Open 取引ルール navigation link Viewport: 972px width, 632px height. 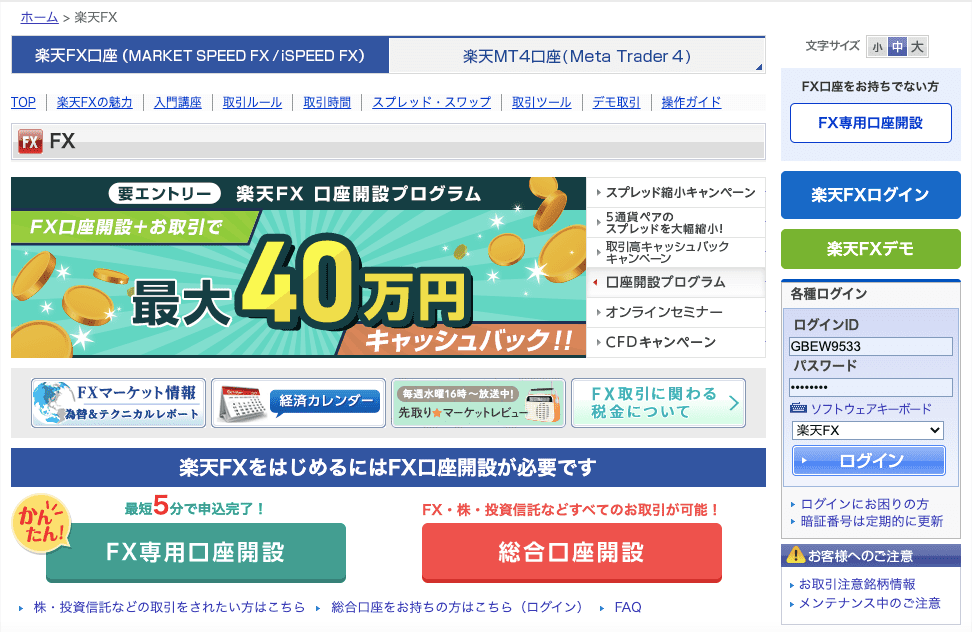[x=252, y=102]
